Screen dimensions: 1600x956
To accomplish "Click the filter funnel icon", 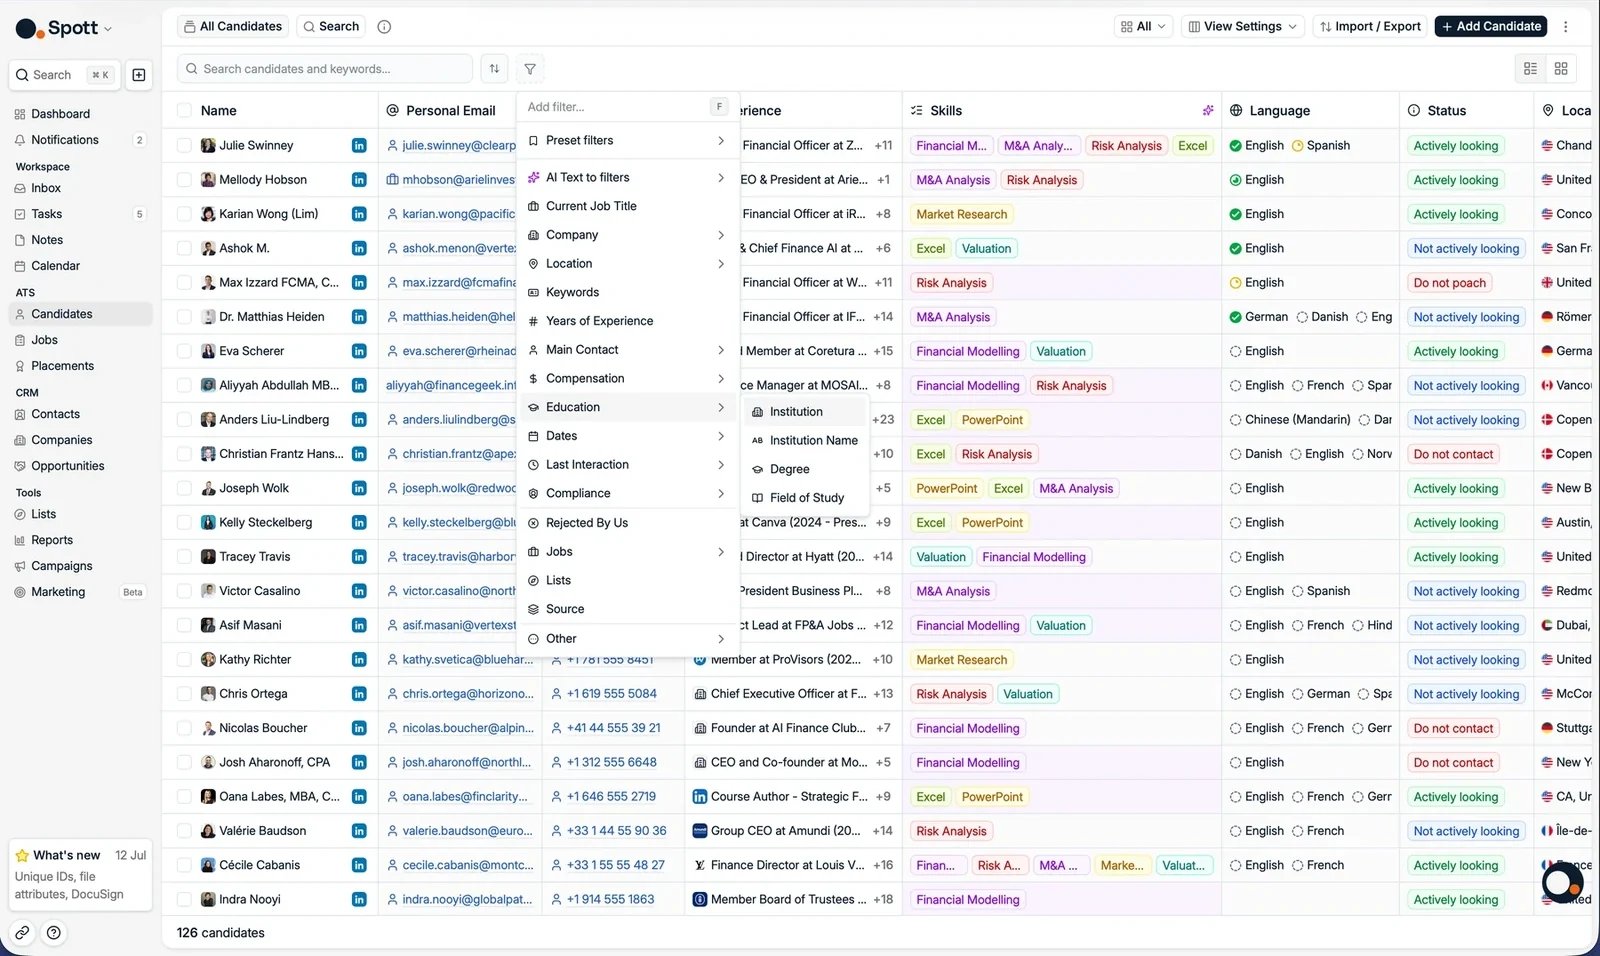I will click(x=530, y=69).
